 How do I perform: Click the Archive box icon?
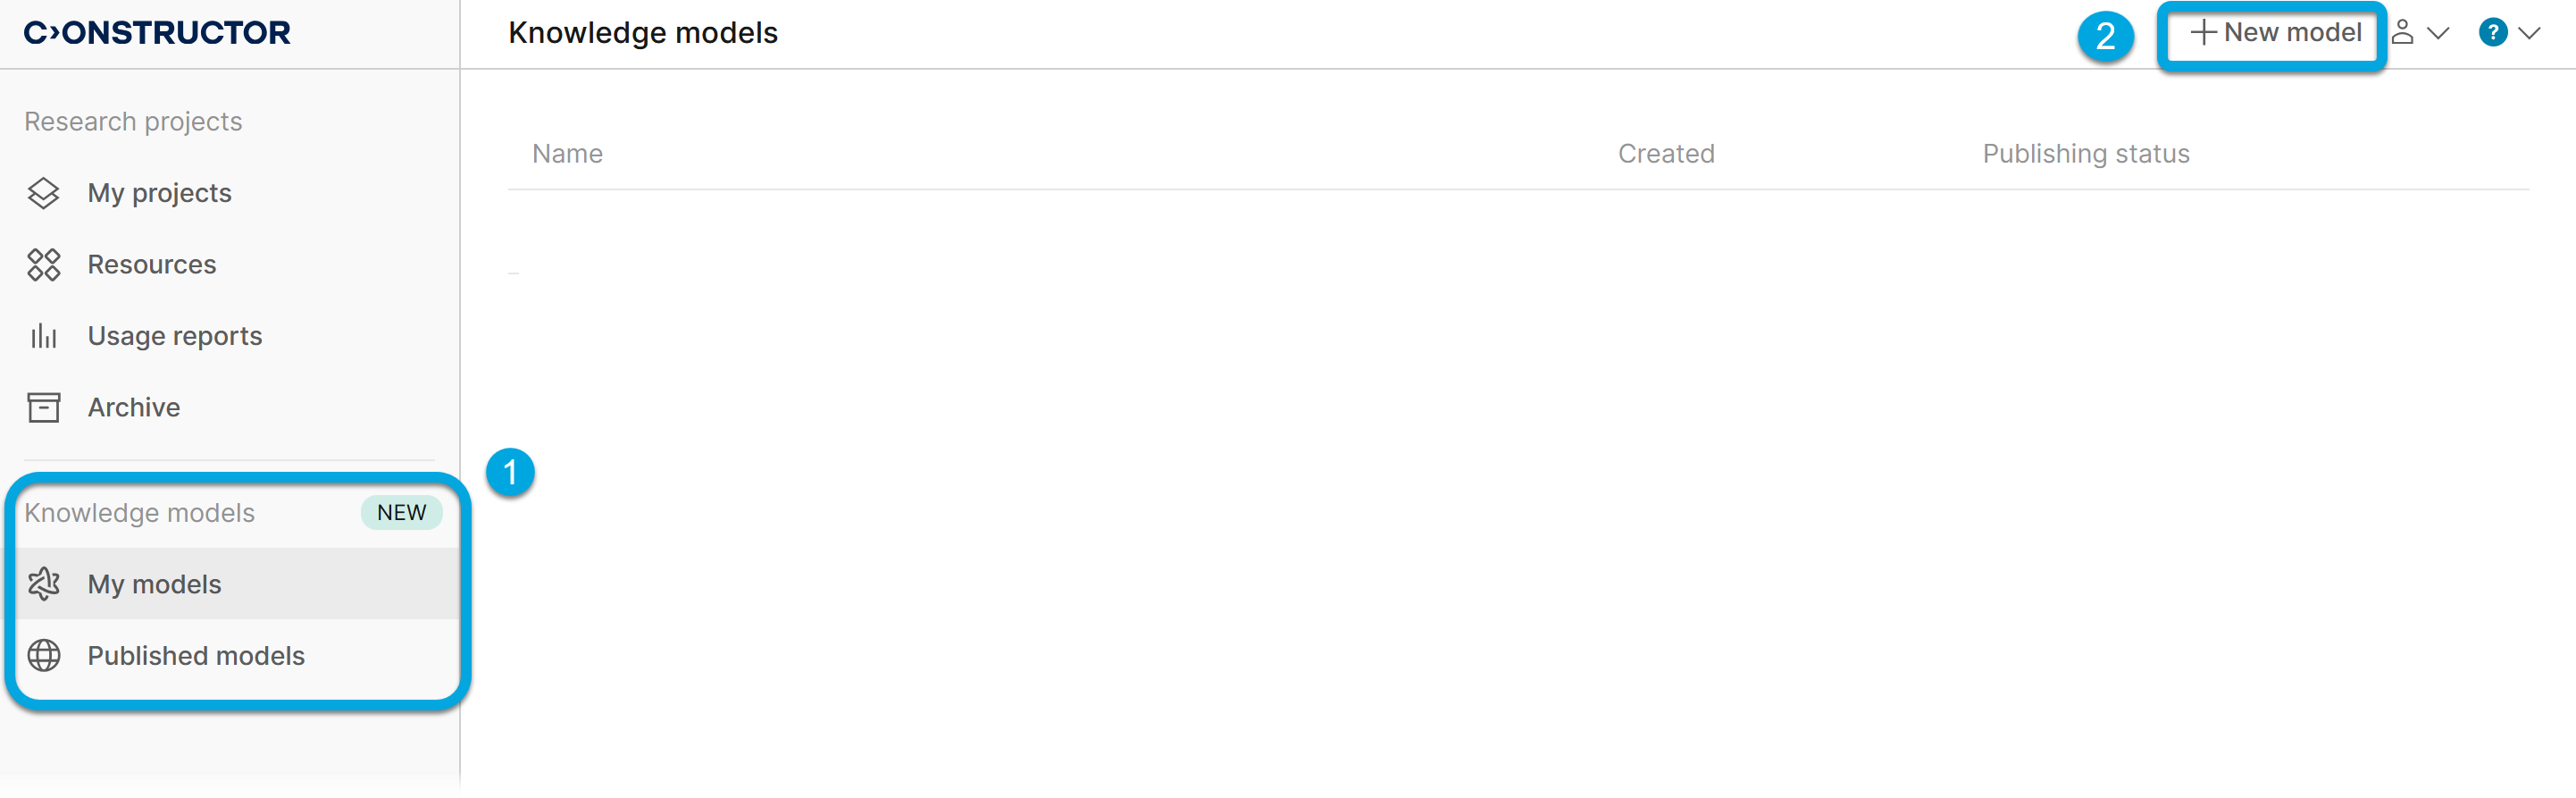[x=44, y=408]
